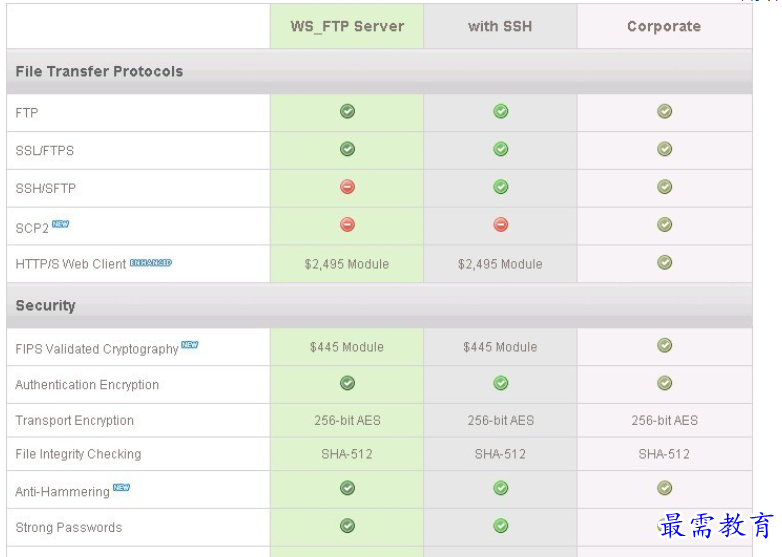Click FIPS Validated Cryptography check in Corporate column
Image resolution: width=782 pixels, height=557 pixels.
664,345
